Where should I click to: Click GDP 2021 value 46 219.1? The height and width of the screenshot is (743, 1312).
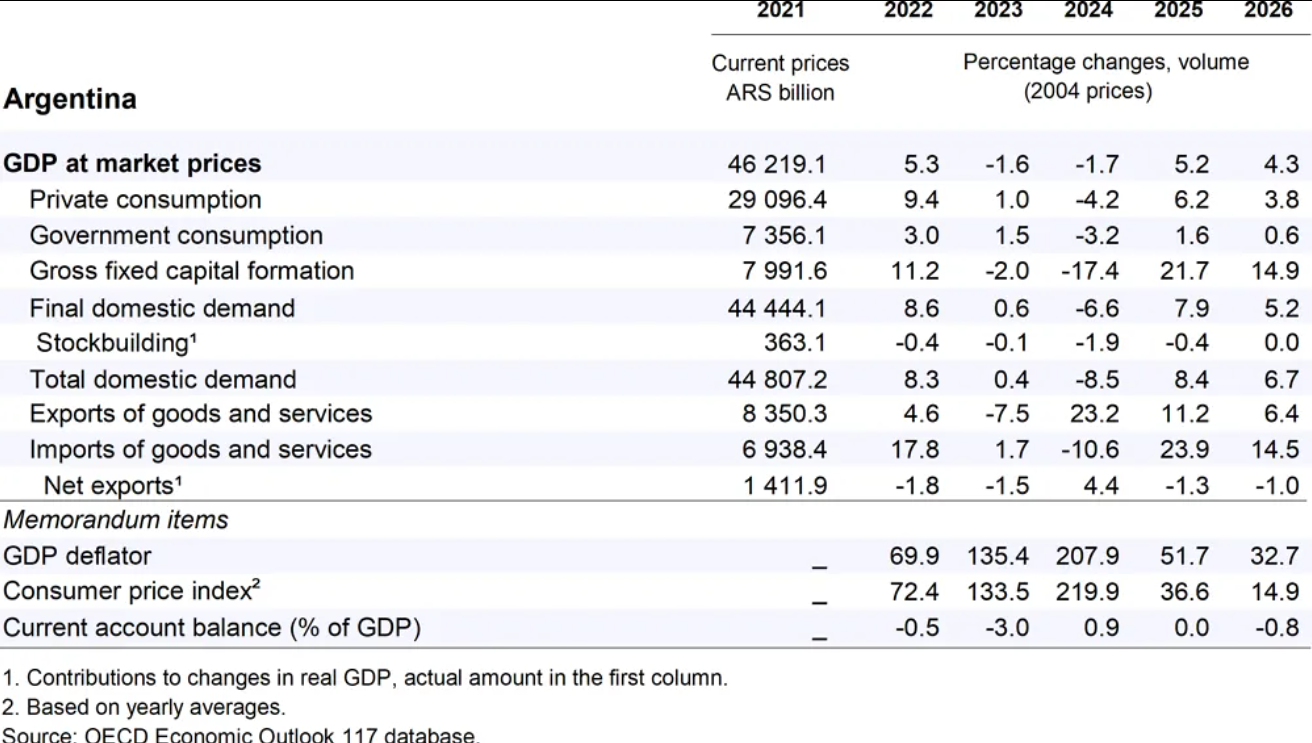coord(777,163)
